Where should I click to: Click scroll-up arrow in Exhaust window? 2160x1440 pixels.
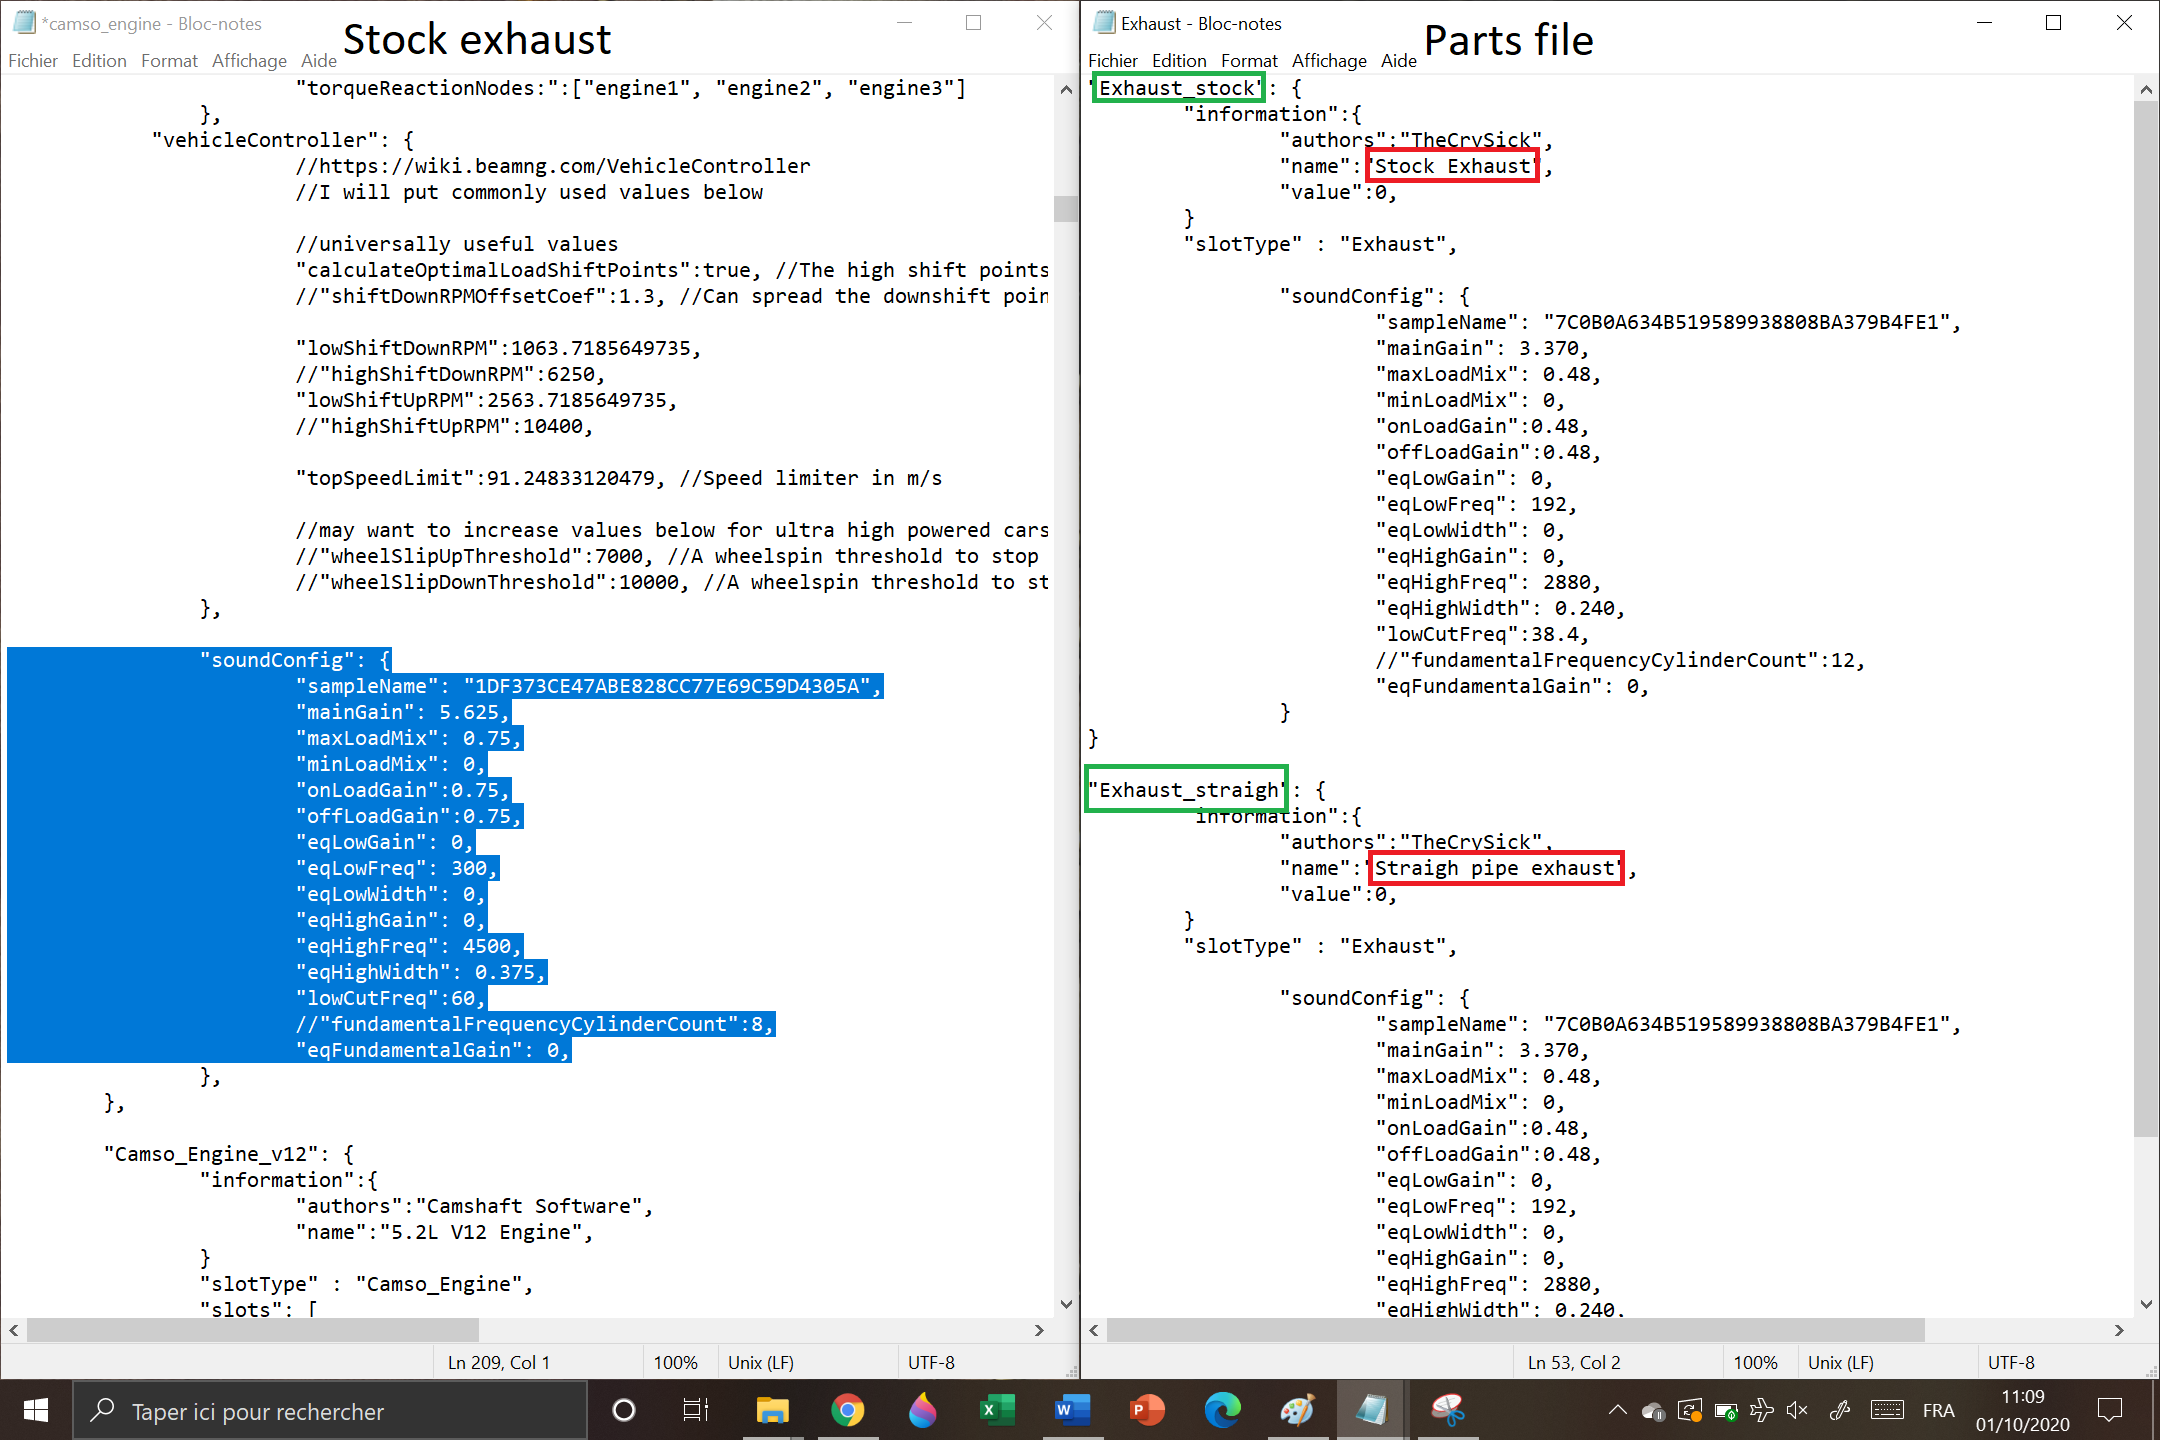(2146, 89)
